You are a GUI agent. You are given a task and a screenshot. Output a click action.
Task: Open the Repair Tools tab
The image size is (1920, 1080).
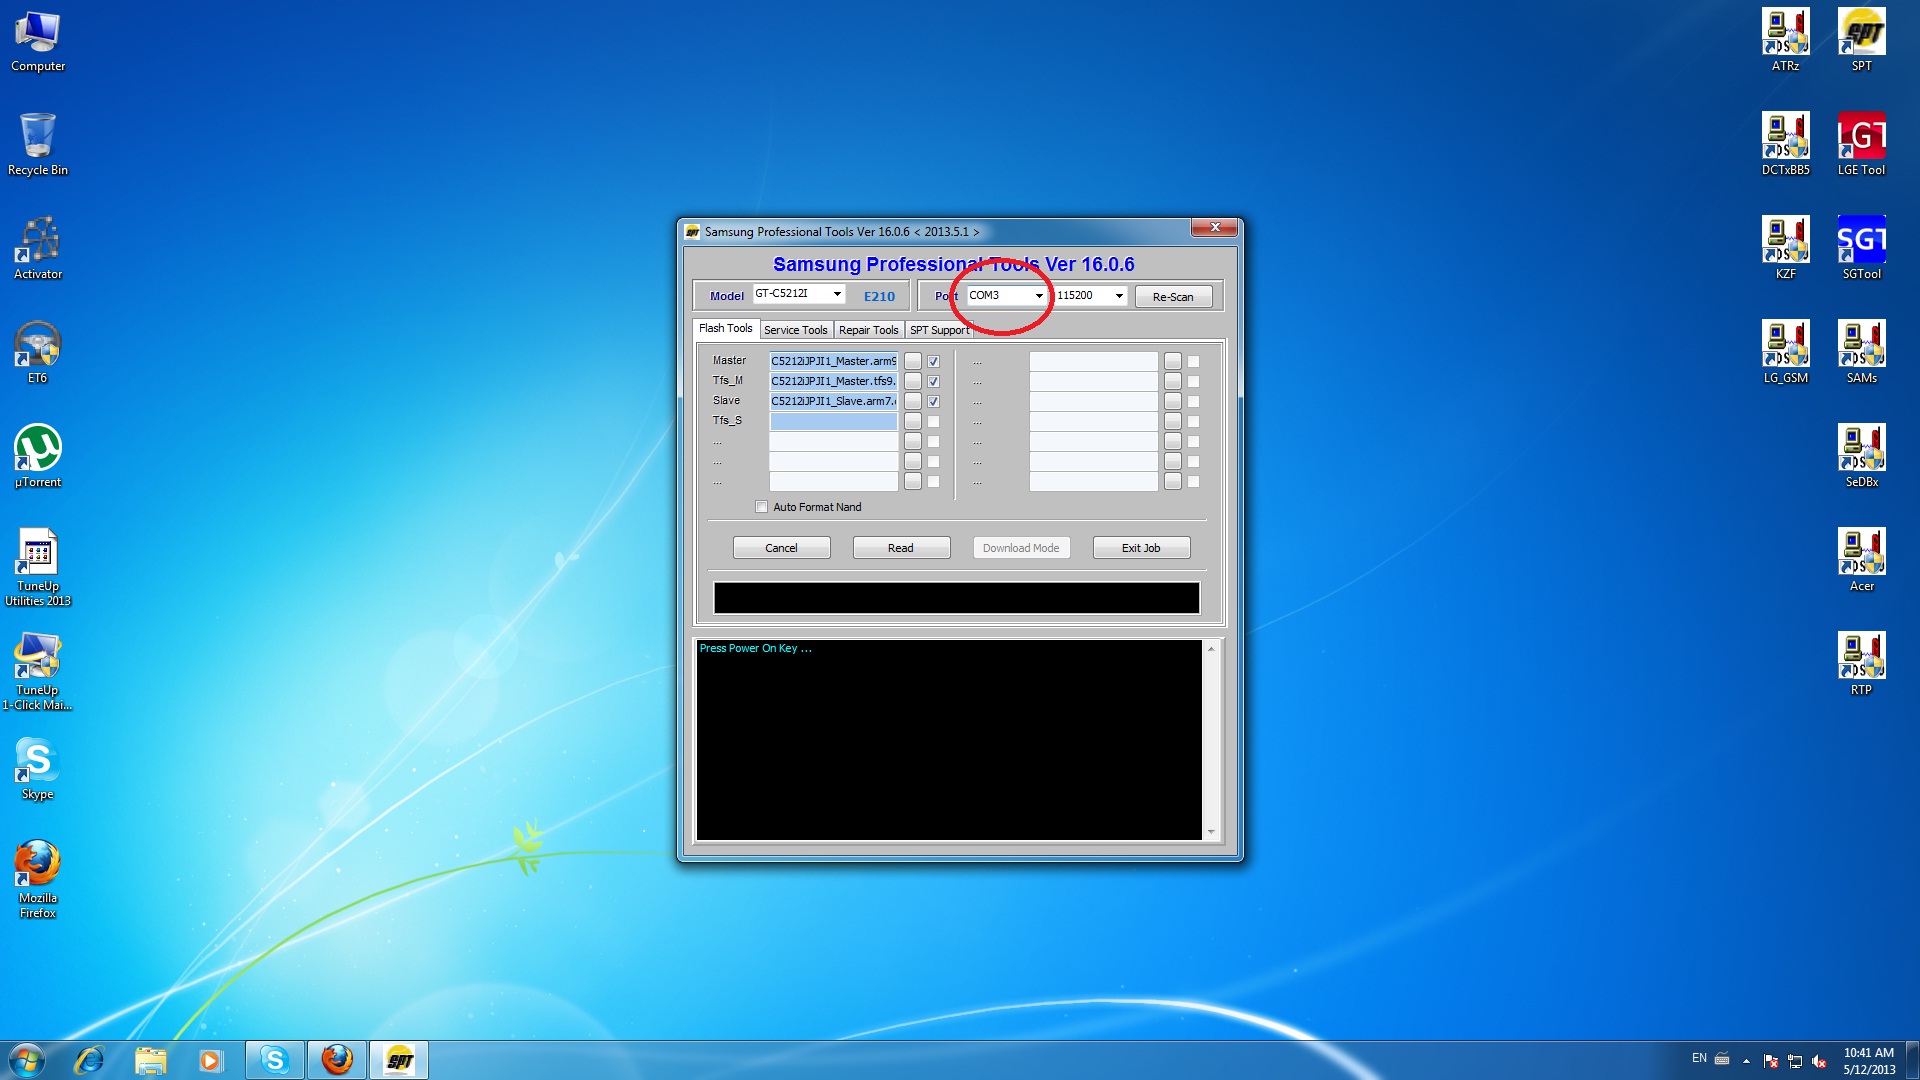pos(868,330)
